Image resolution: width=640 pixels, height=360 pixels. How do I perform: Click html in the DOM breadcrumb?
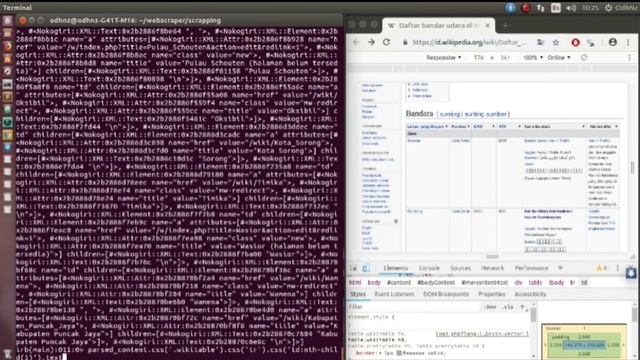pos(355,282)
